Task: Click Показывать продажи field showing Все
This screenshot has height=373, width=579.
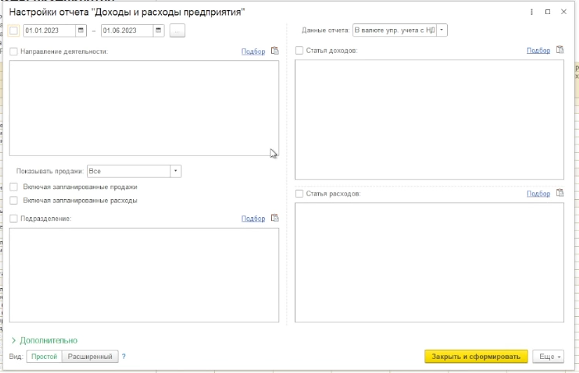Action: click(129, 171)
